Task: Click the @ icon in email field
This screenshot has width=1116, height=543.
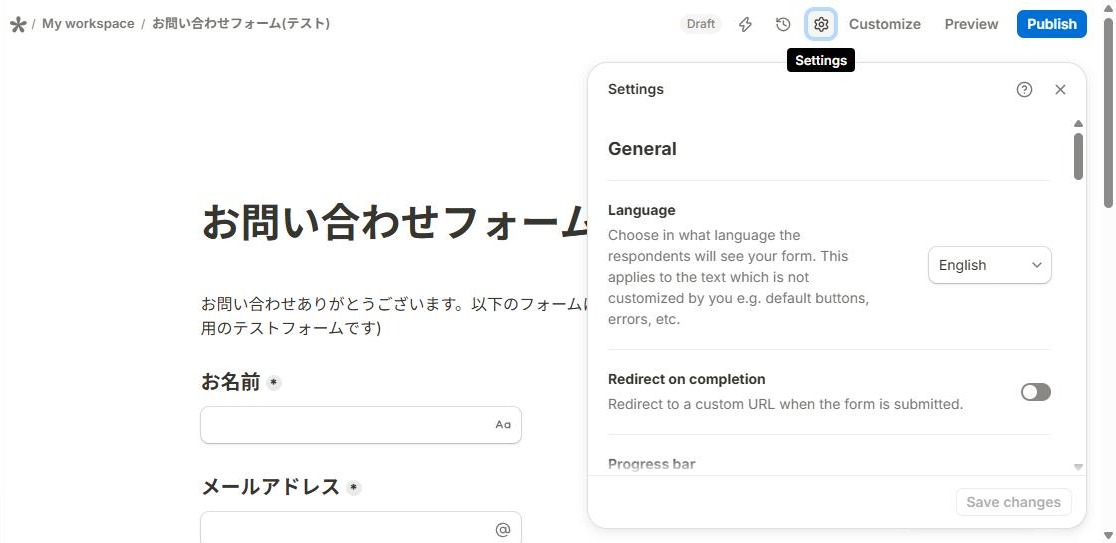Action: (503, 529)
